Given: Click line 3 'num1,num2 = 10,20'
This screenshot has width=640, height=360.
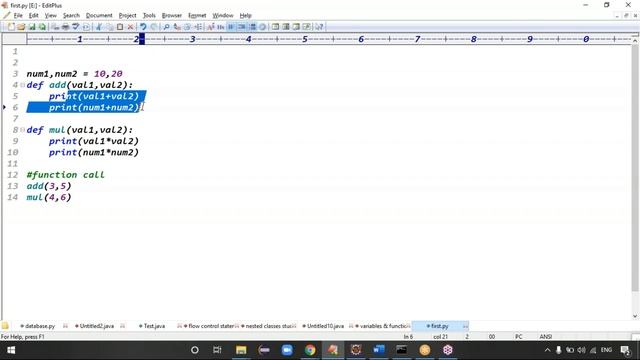Looking at the screenshot, I should pos(74,74).
